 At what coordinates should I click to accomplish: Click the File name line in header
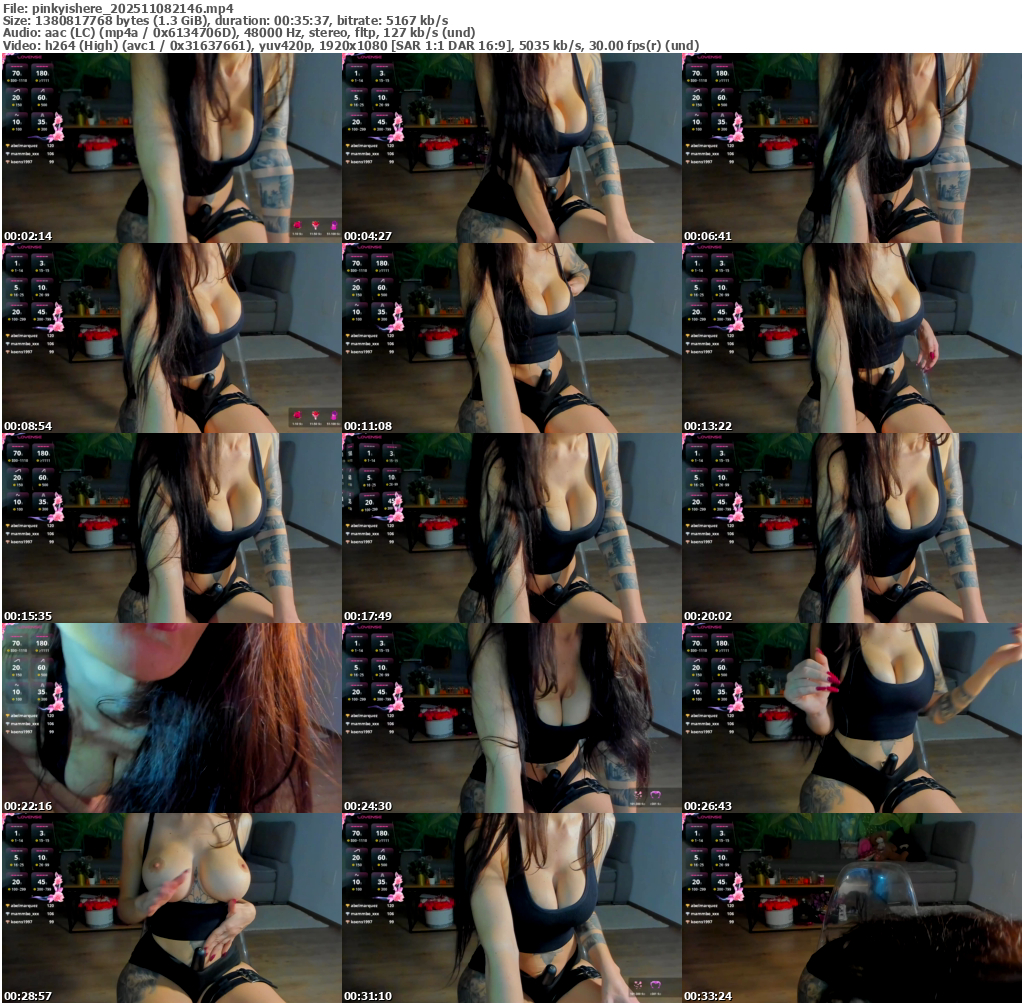click(x=118, y=7)
